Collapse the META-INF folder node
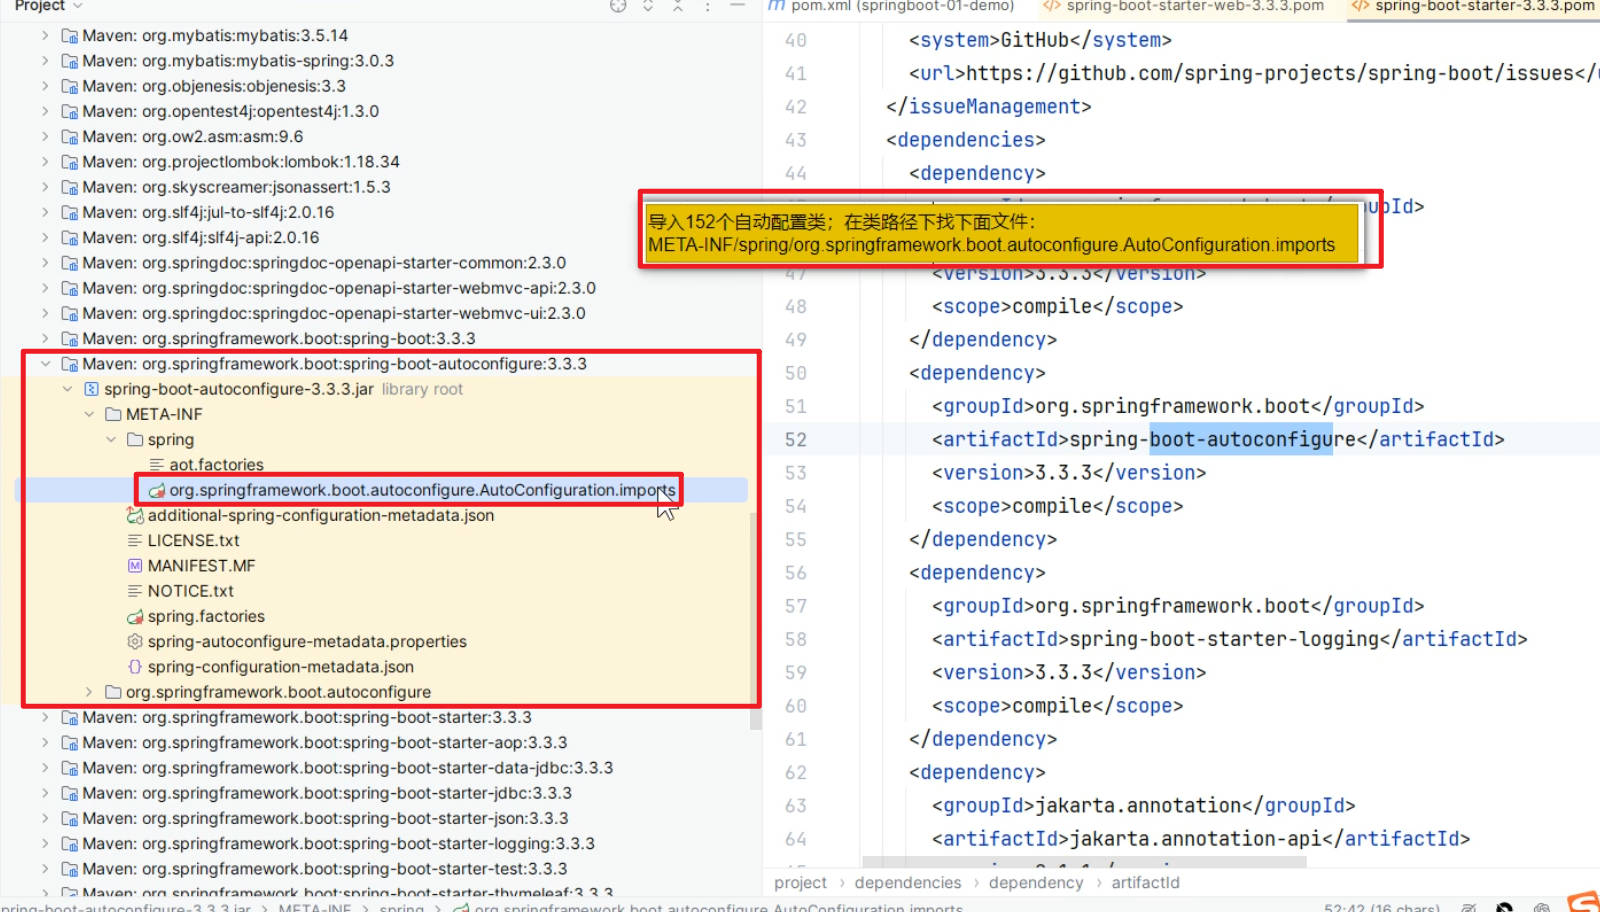Viewport: 1600px width, 912px height. (x=89, y=414)
